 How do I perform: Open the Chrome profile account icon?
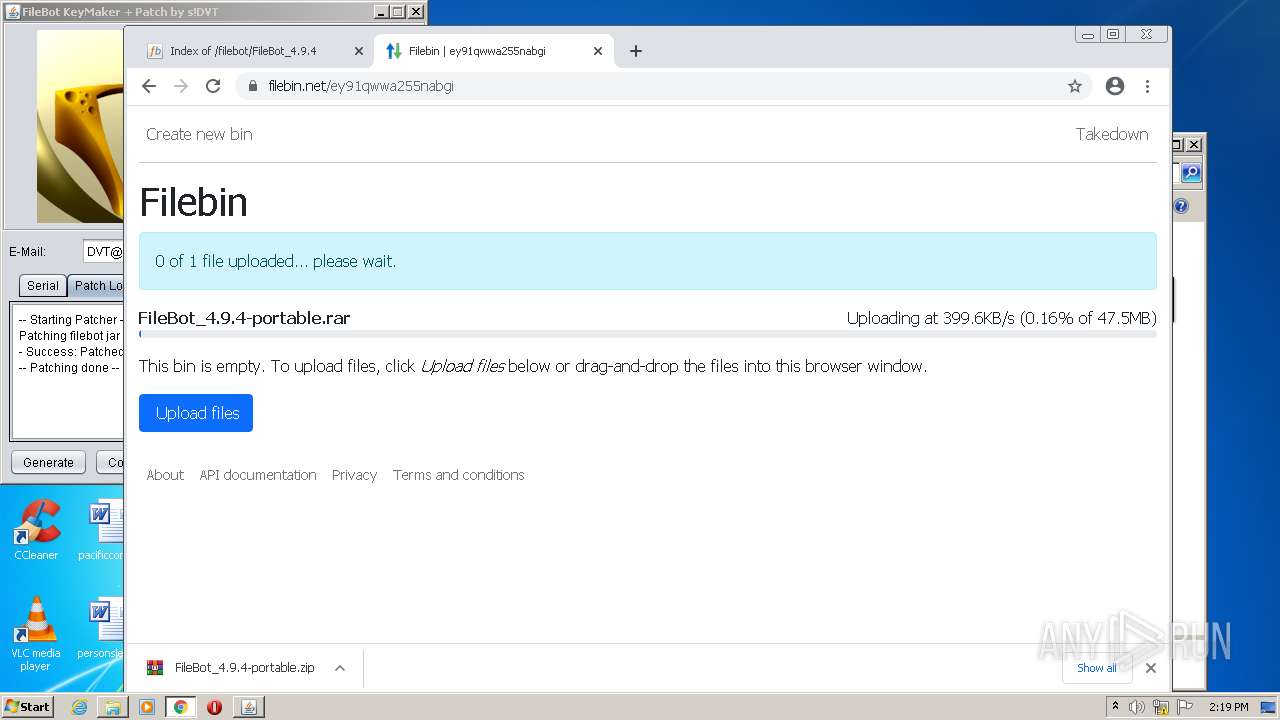tap(1115, 86)
